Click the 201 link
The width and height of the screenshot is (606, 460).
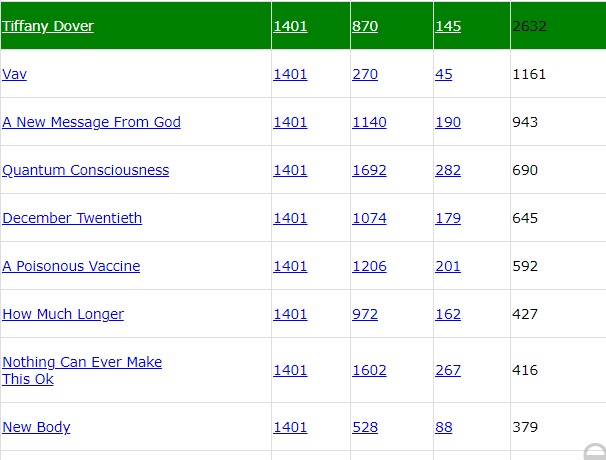(x=448, y=266)
